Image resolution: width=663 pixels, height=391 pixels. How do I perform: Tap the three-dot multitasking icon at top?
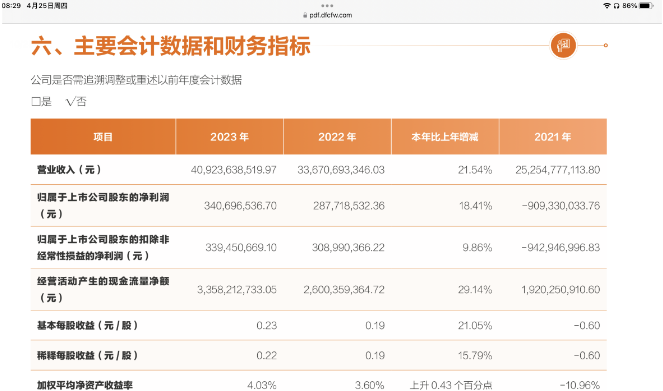(327, 5)
